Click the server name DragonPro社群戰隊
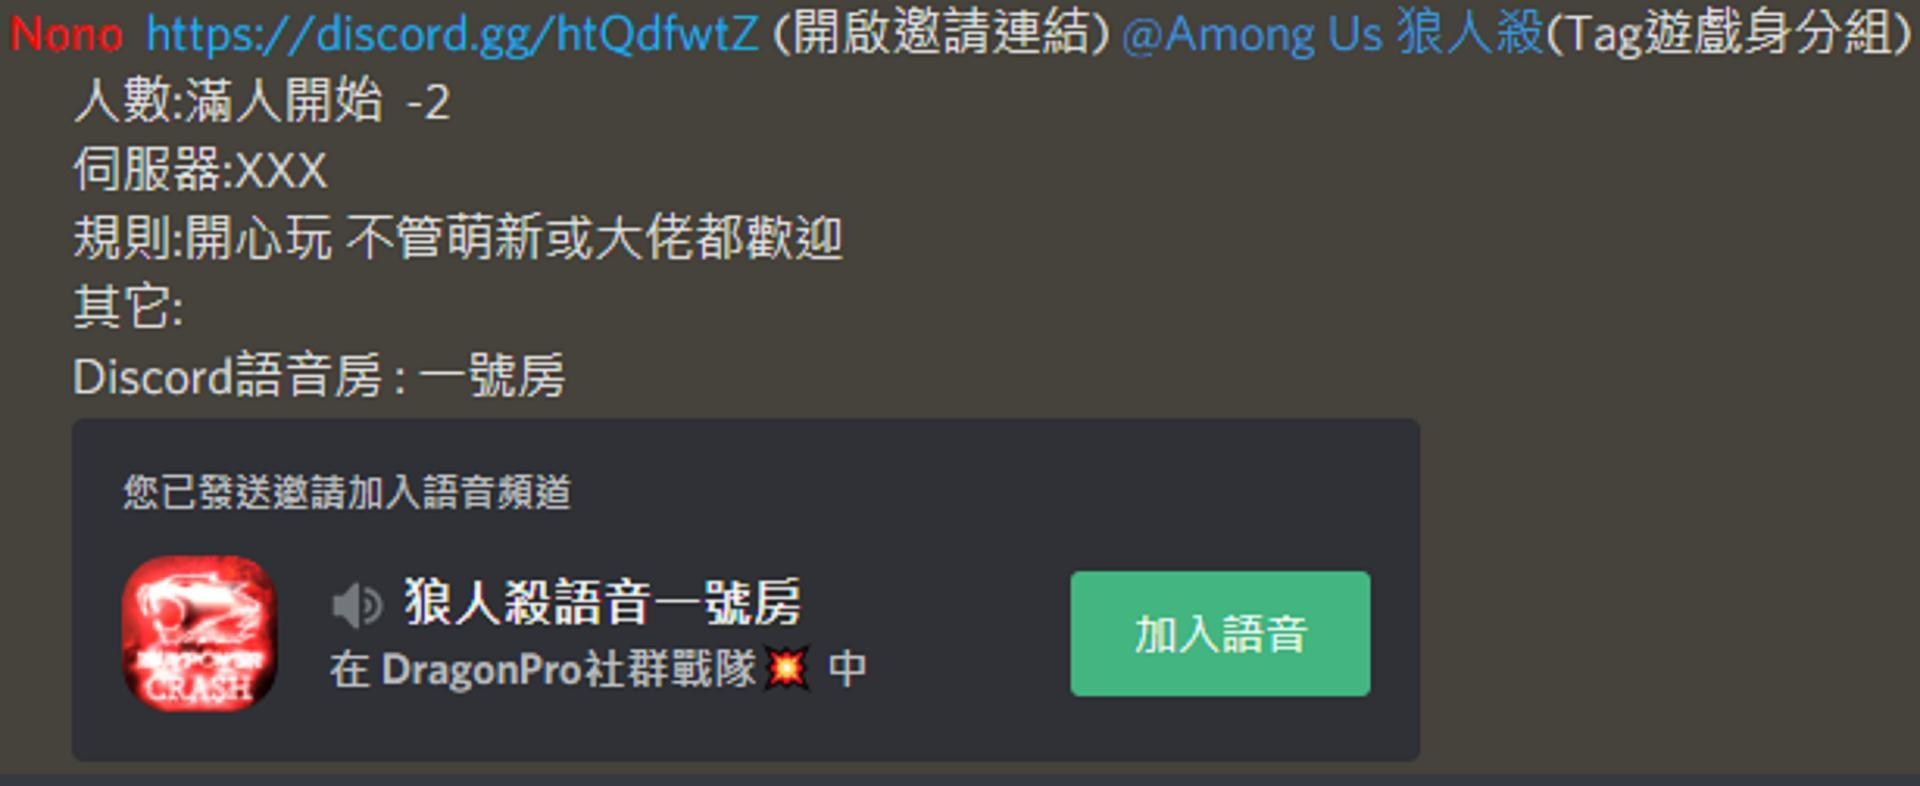 tap(568, 669)
